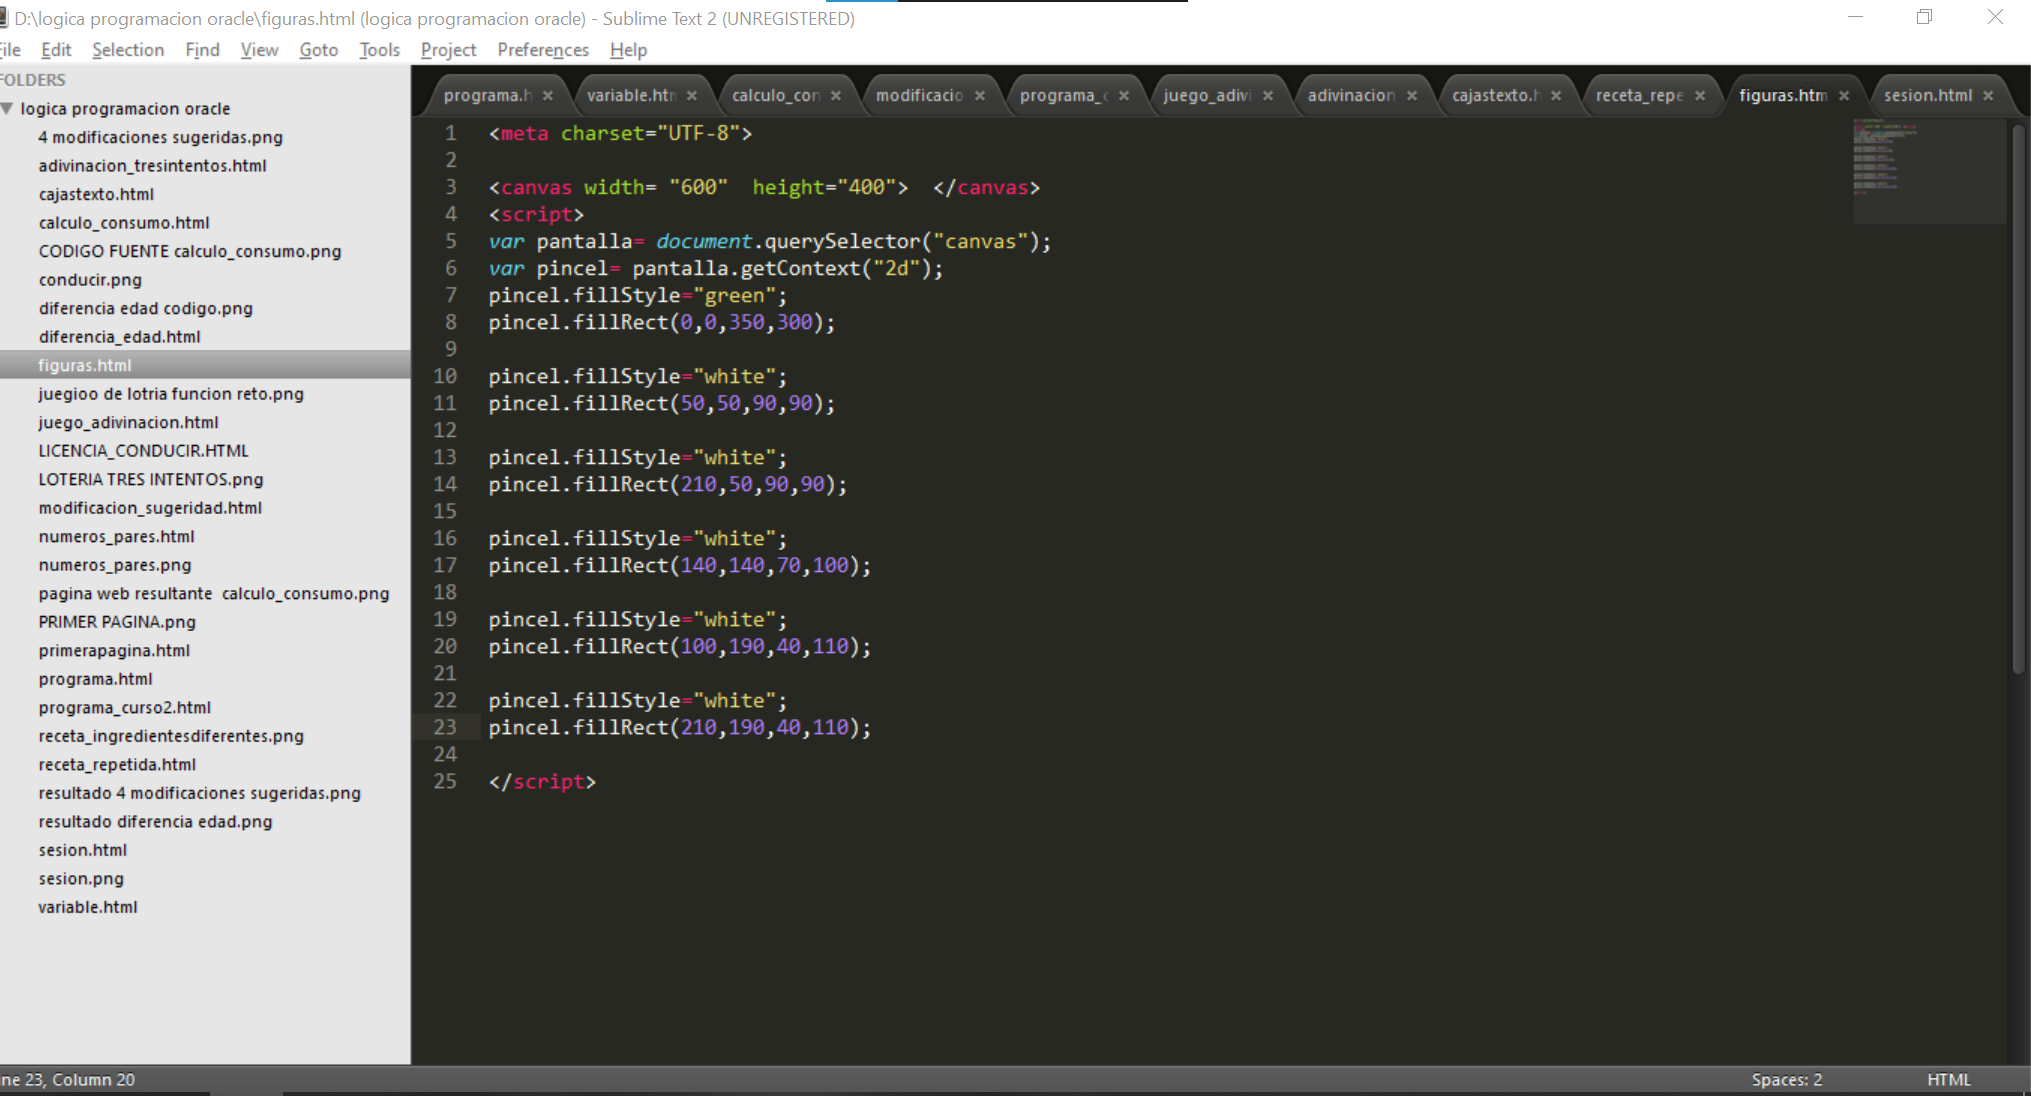Close the cajastexto tab
The width and height of the screenshot is (2031, 1096).
tap(1556, 96)
